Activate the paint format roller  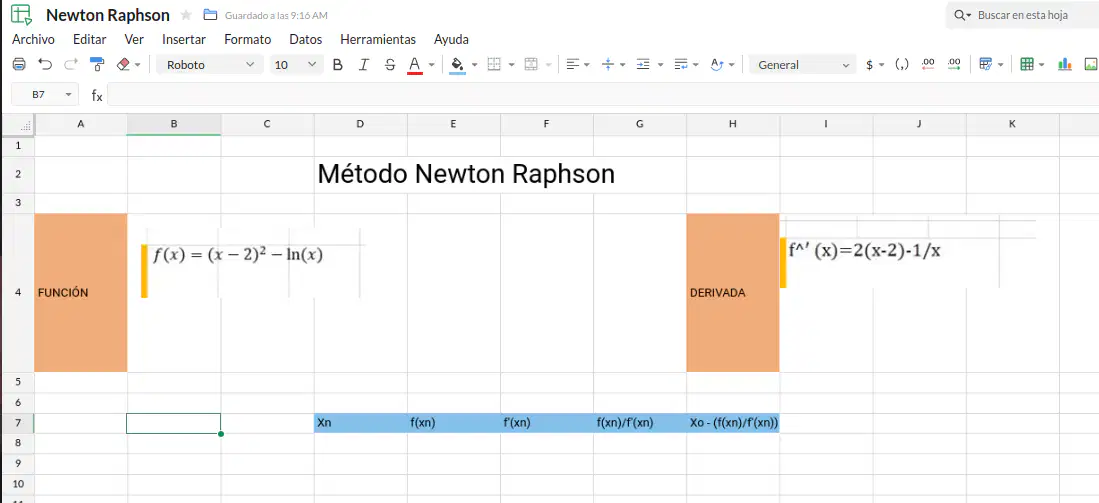pos(97,64)
